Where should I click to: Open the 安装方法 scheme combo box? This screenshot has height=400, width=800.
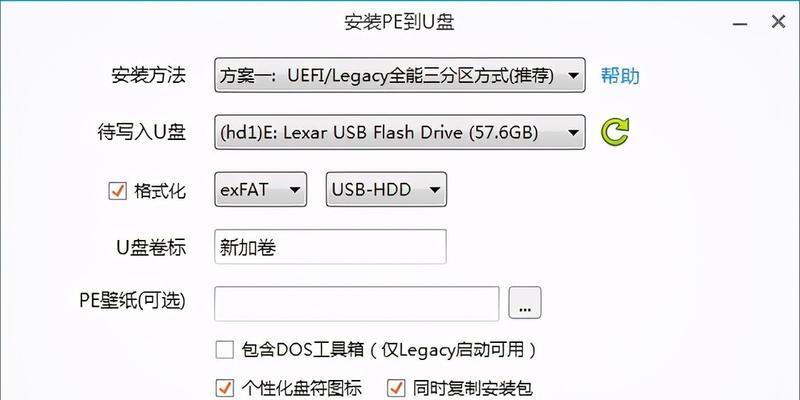[399, 75]
